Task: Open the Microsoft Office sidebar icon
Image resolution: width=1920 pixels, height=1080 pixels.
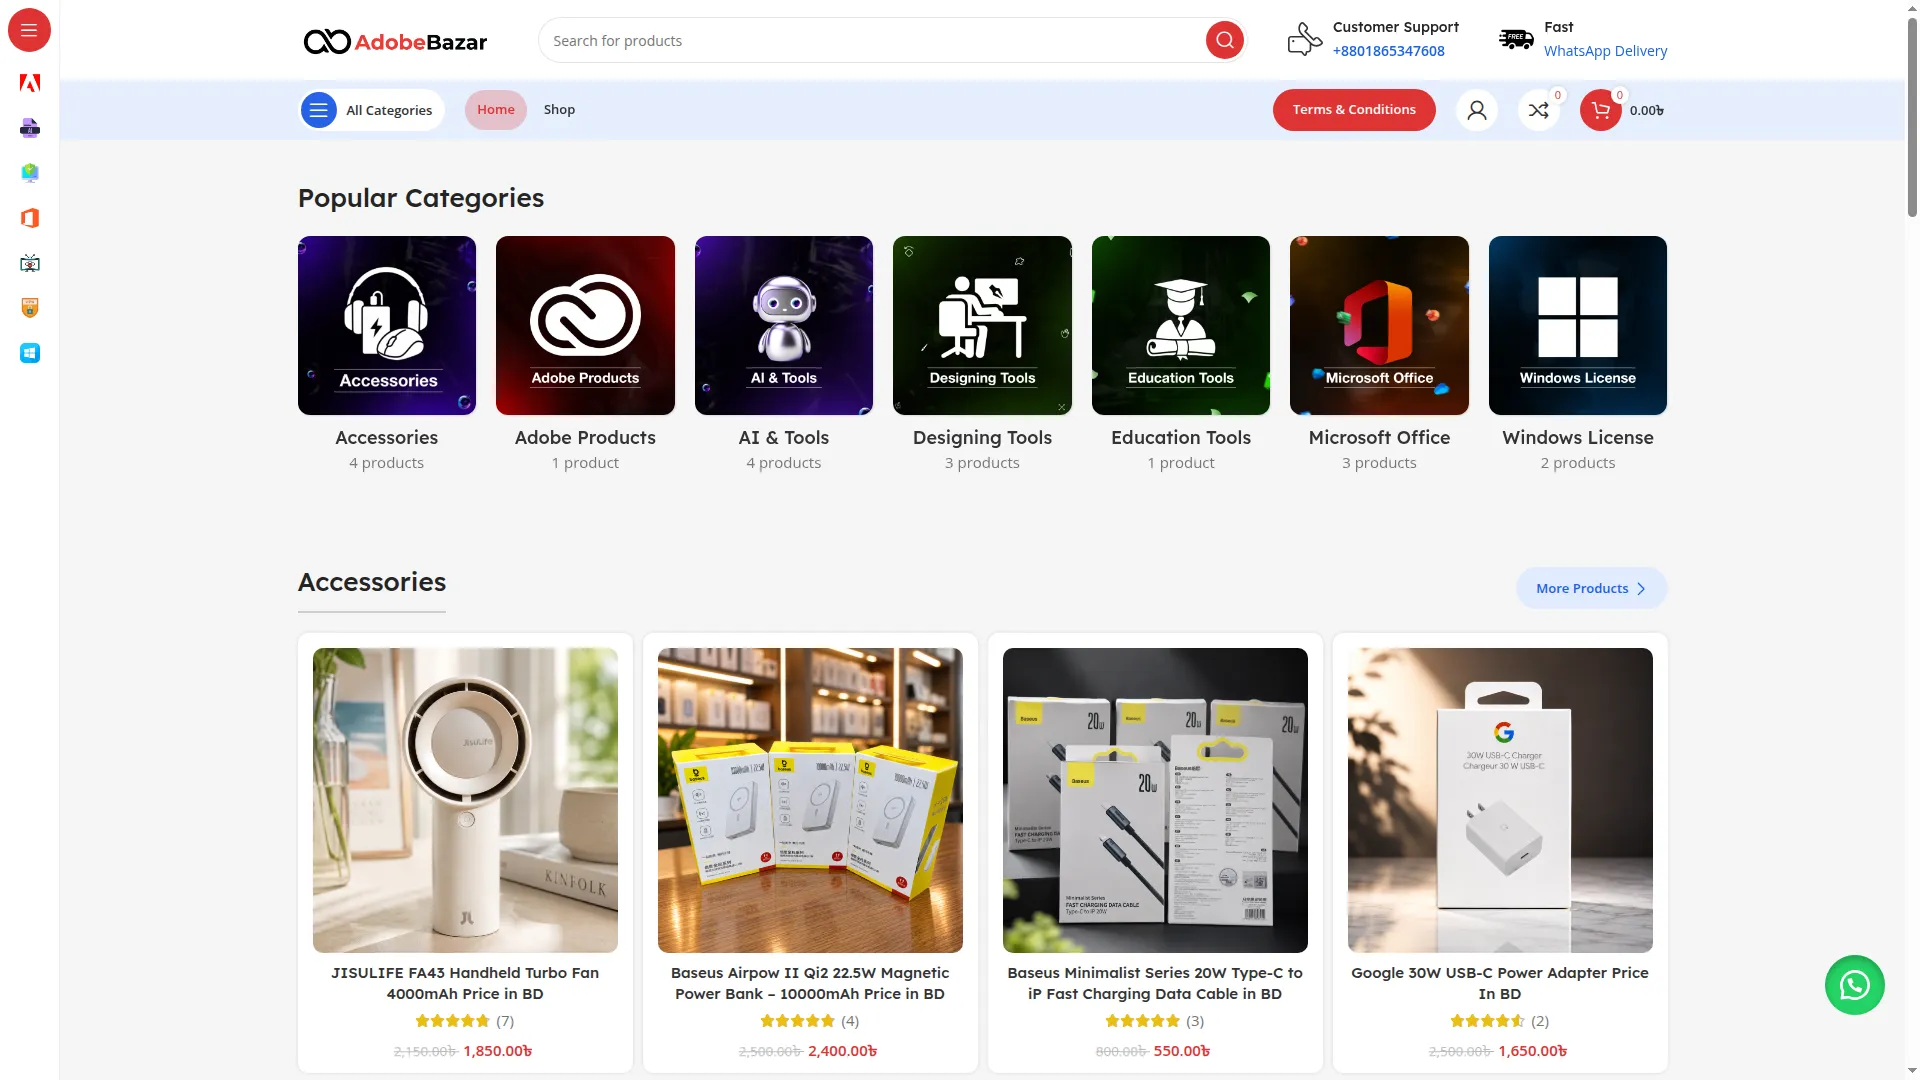Action: point(30,218)
